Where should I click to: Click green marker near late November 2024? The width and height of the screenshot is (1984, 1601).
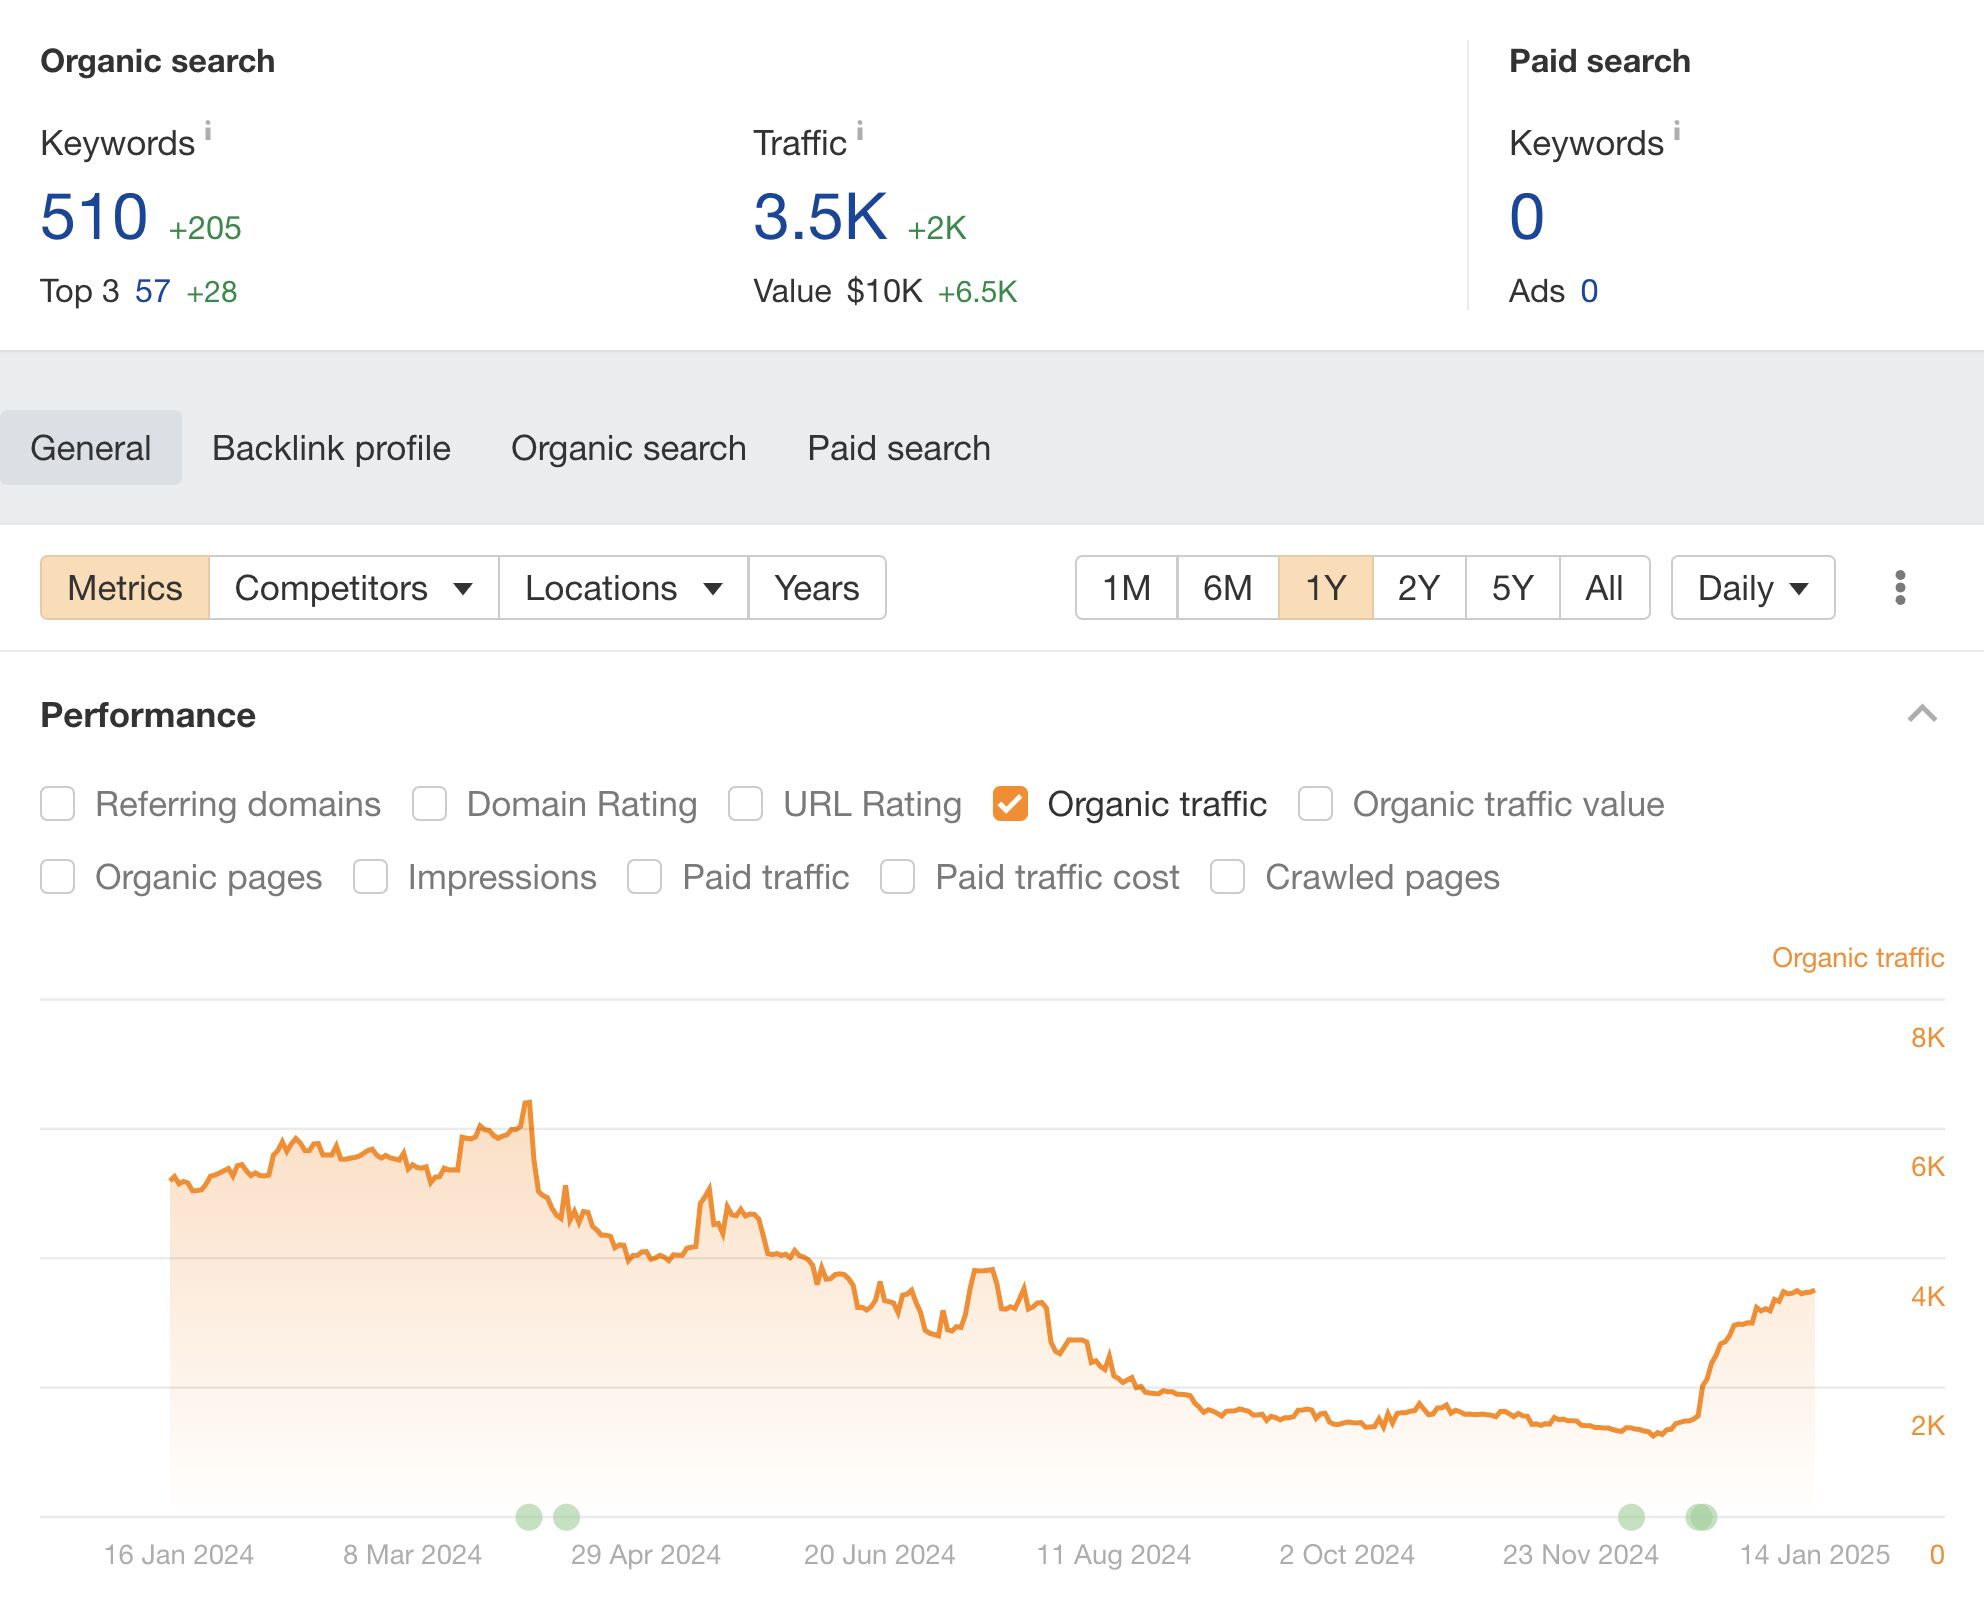tap(1631, 1517)
